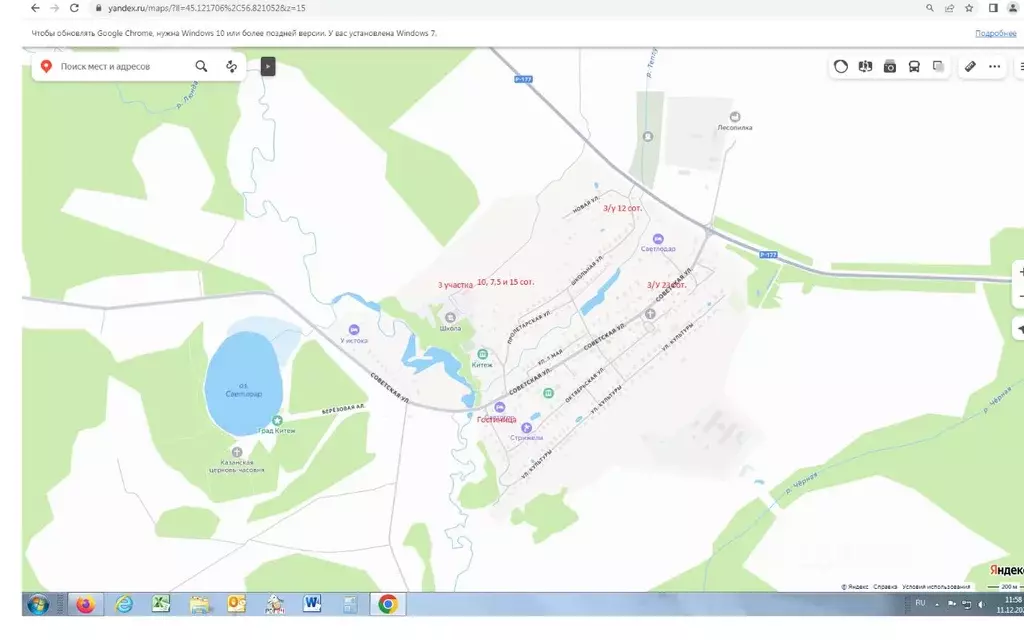Toggle the public transport bus icon
This screenshot has height=640, width=1024.
pos(914,66)
